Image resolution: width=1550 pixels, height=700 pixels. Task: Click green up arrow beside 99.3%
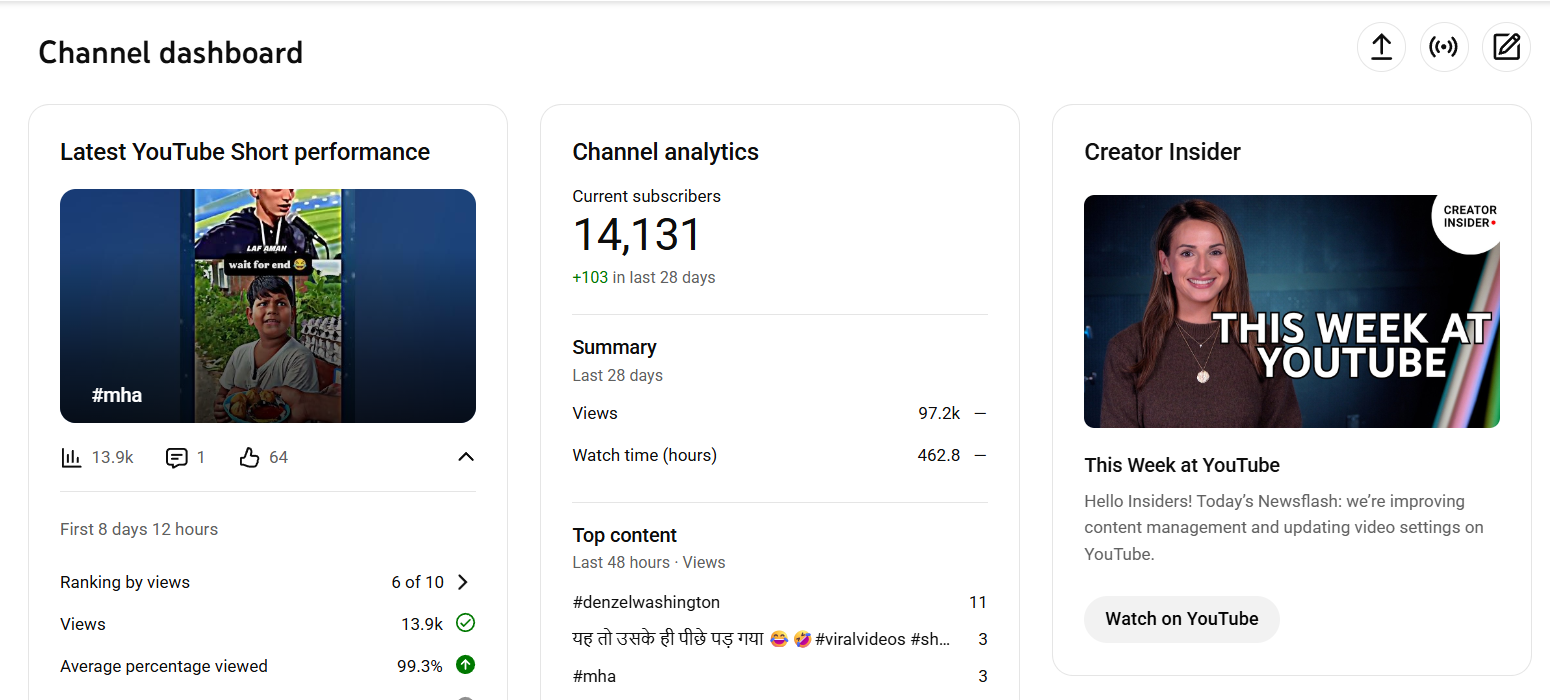tap(465, 665)
